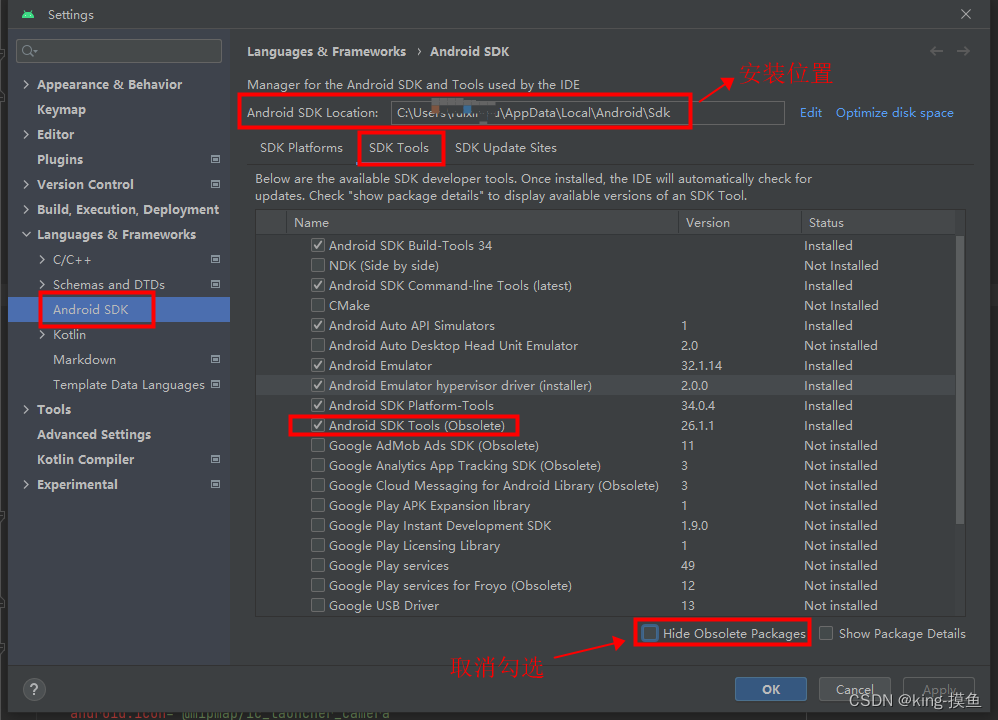Click the project-level icon beside Plugins
998x720 pixels.
tap(216, 159)
